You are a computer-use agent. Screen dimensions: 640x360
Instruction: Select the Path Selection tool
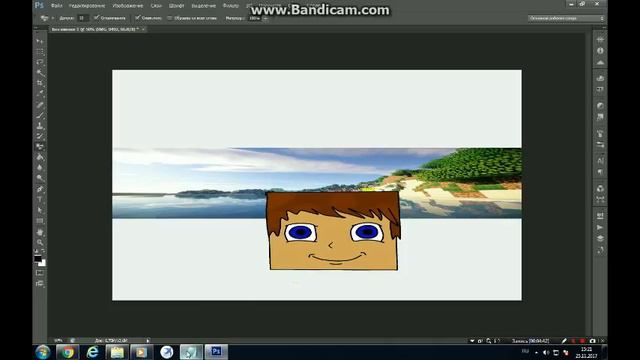(x=40, y=210)
